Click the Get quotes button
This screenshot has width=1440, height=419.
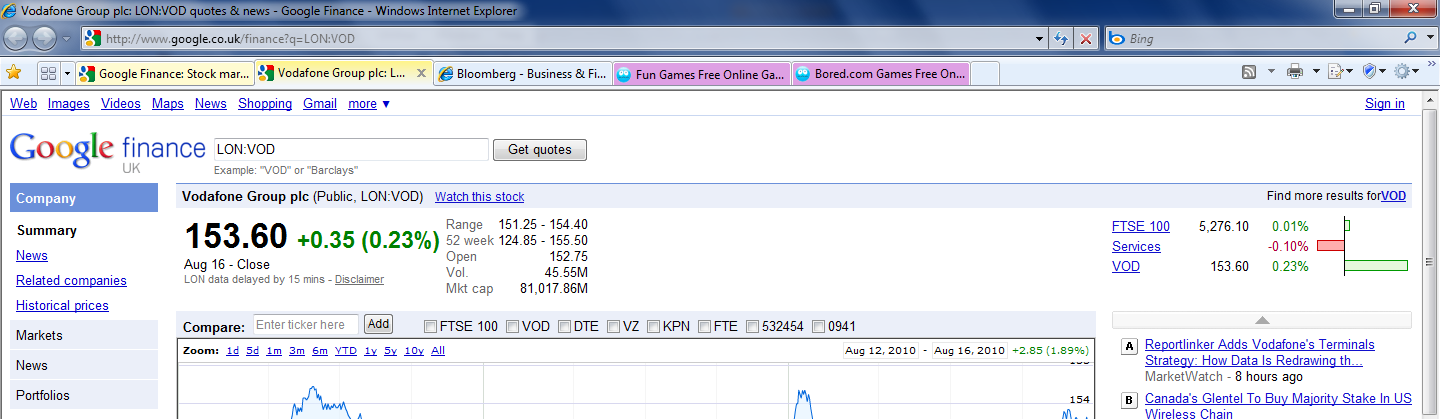[x=540, y=150]
